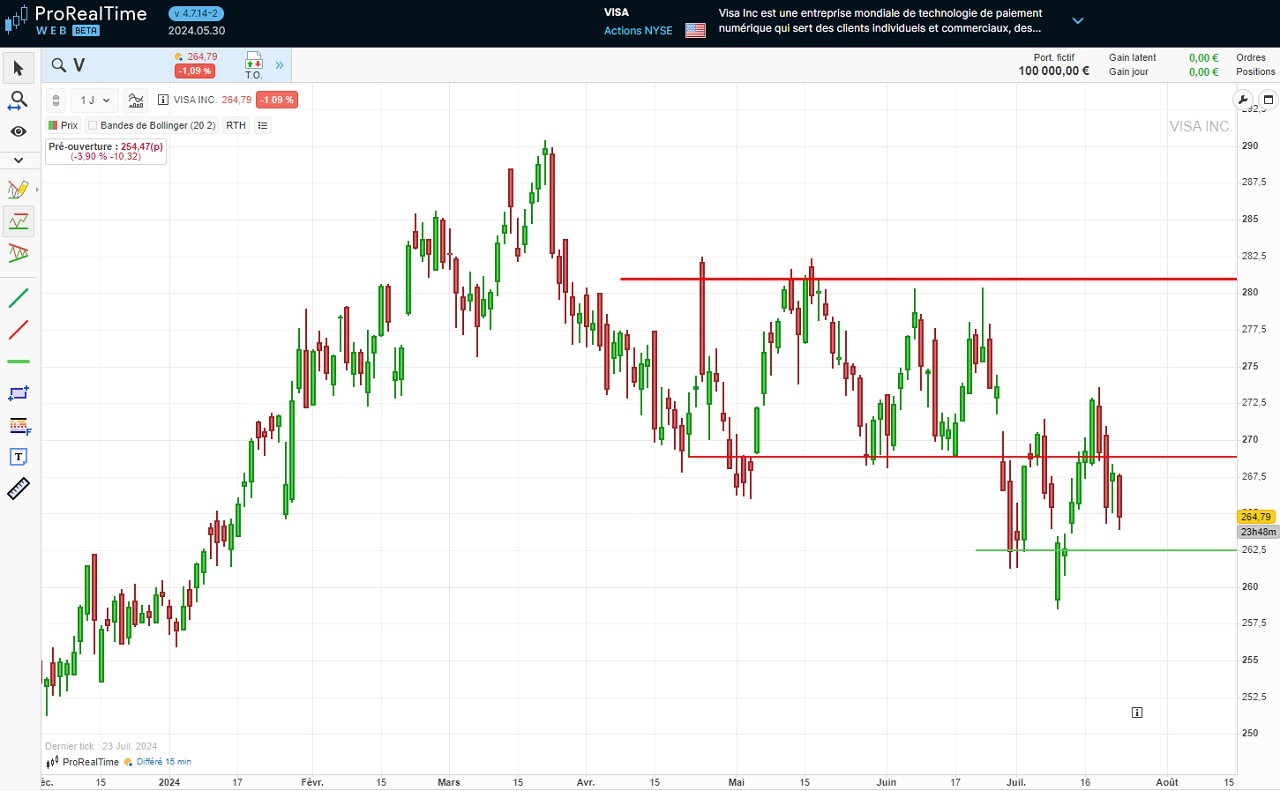This screenshot has width=1280, height=791.
Task: Click the scroll-lock icon left of 1 J
Action: pos(56,100)
